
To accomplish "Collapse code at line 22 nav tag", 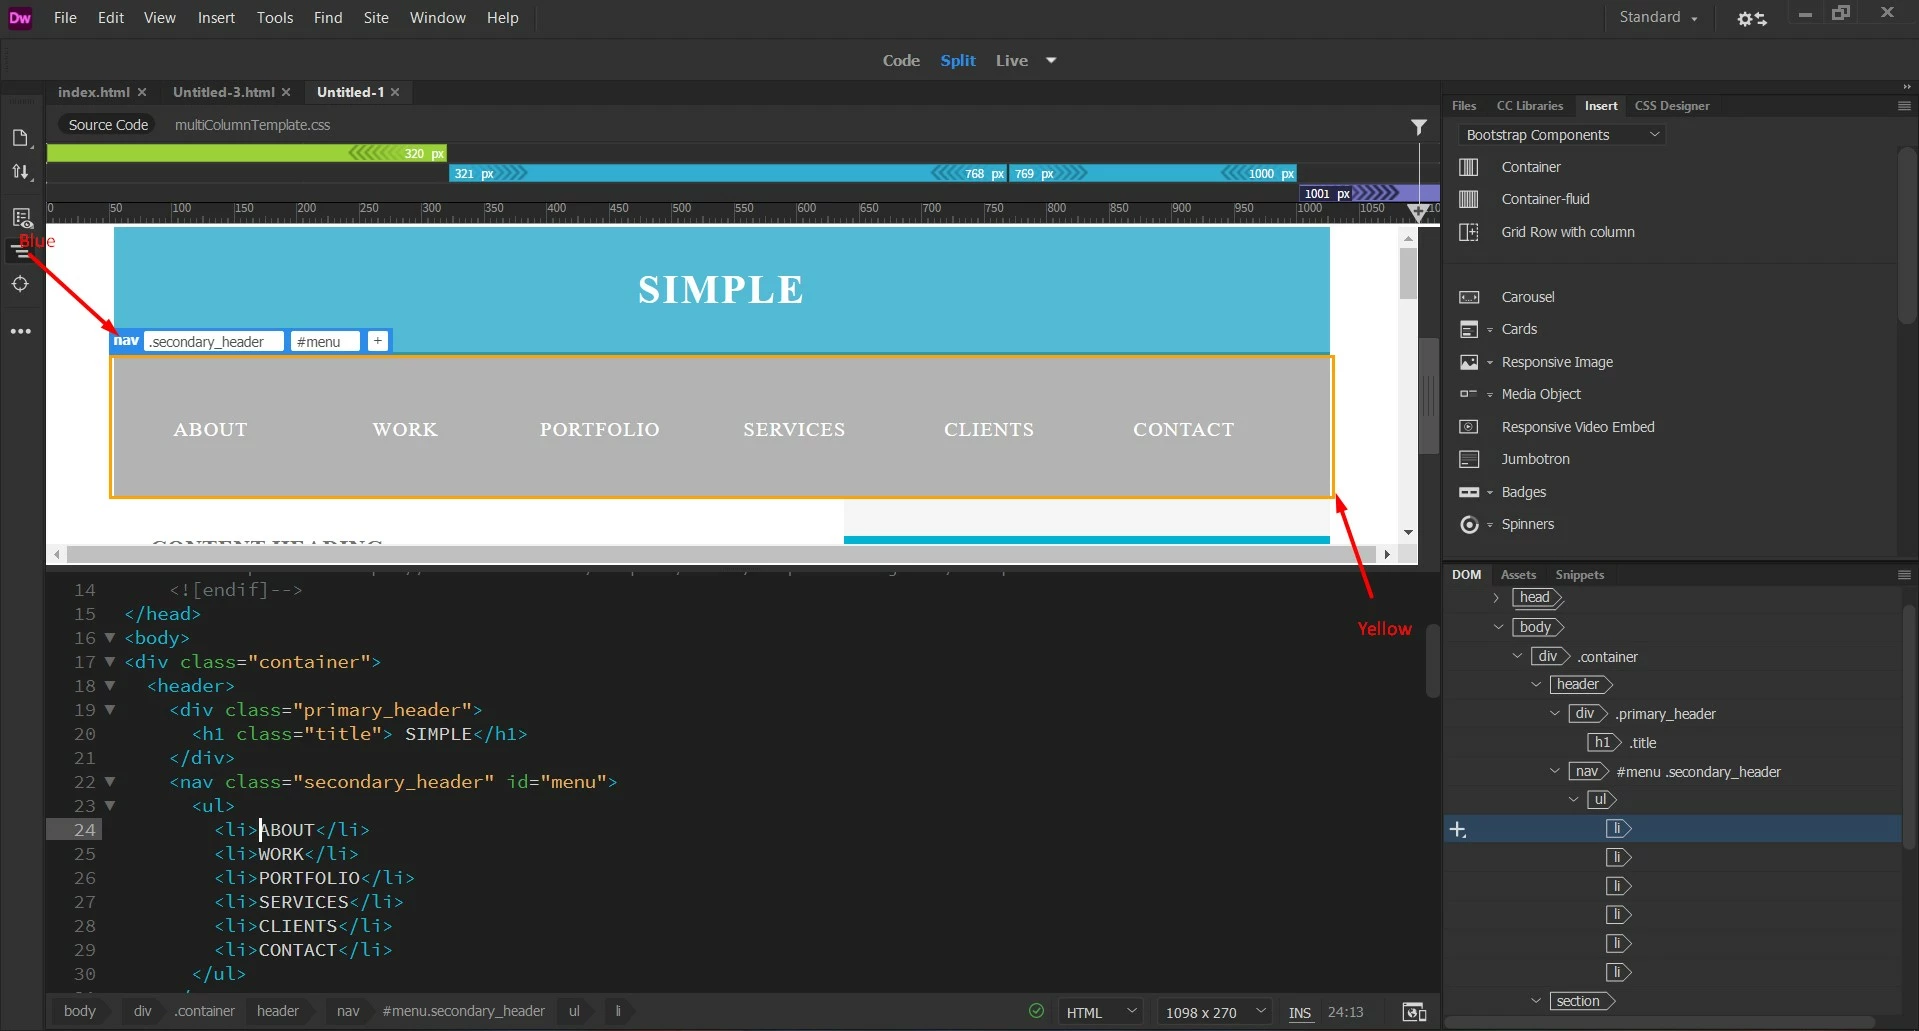I will click(110, 781).
